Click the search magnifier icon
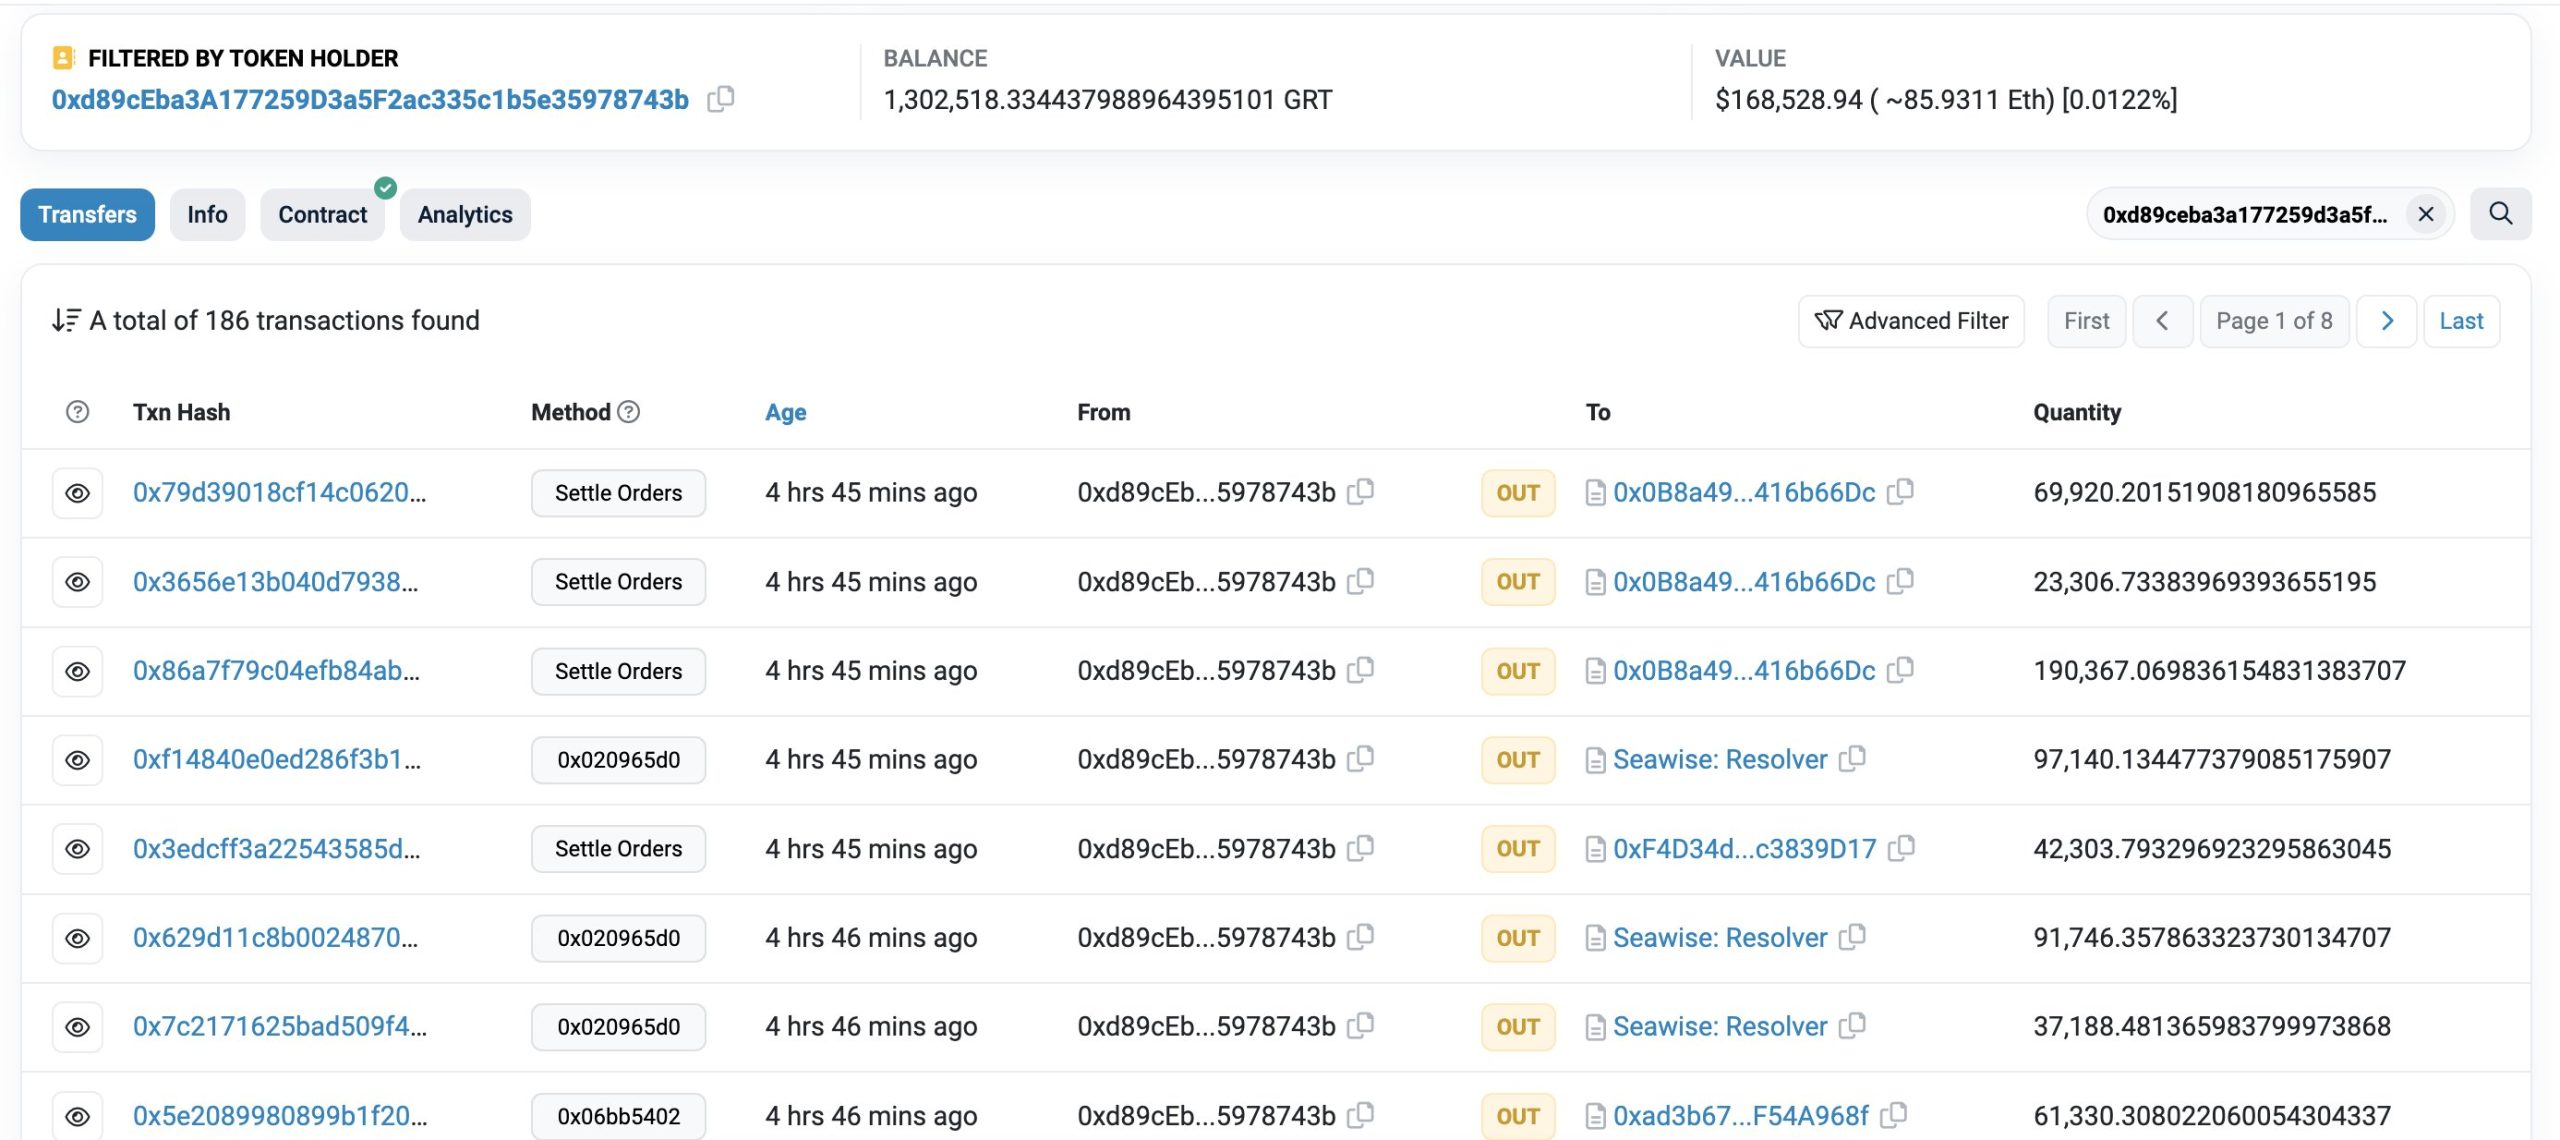Viewport: 2560px width, 1140px height. [x=2500, y=214]
